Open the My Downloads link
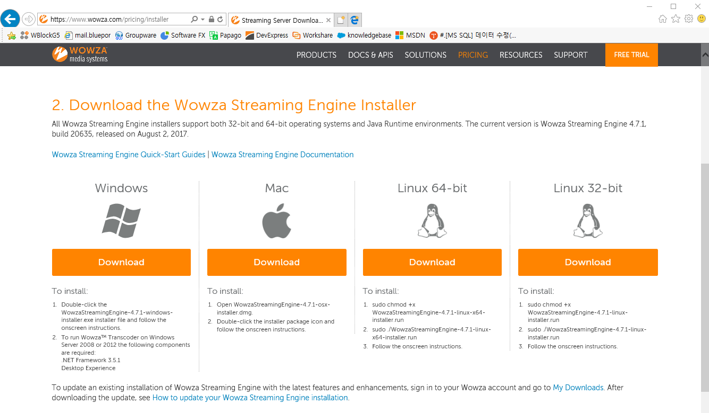The image size is (709, 413). coord(578,387)
